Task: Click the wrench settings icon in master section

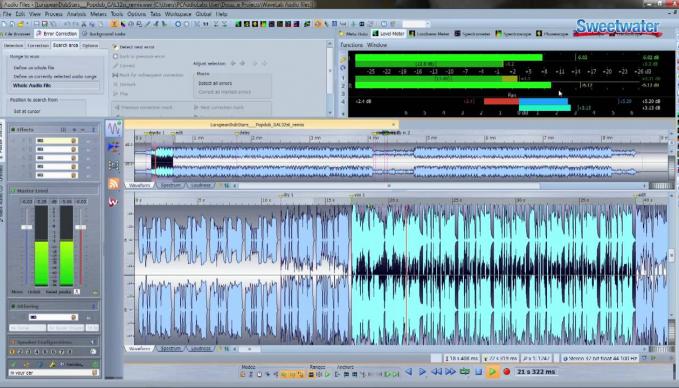Action: click(x=52, y=365)
